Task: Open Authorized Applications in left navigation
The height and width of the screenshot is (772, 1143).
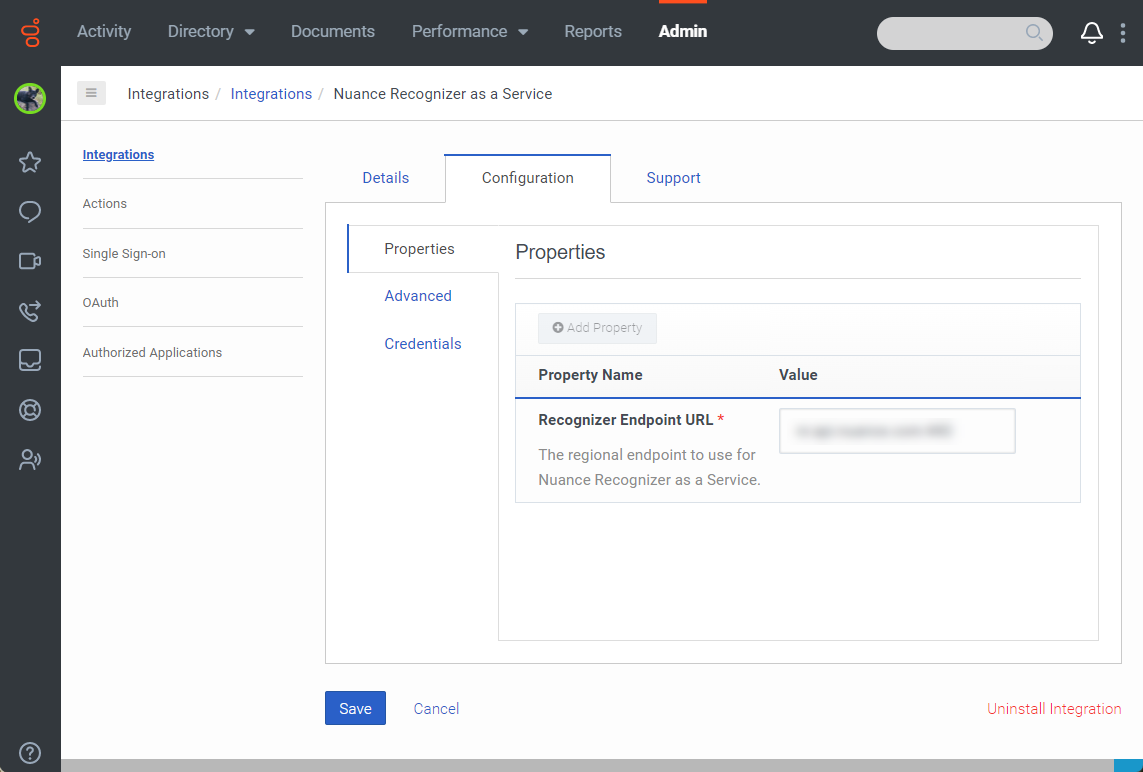Action: [152, 352]
